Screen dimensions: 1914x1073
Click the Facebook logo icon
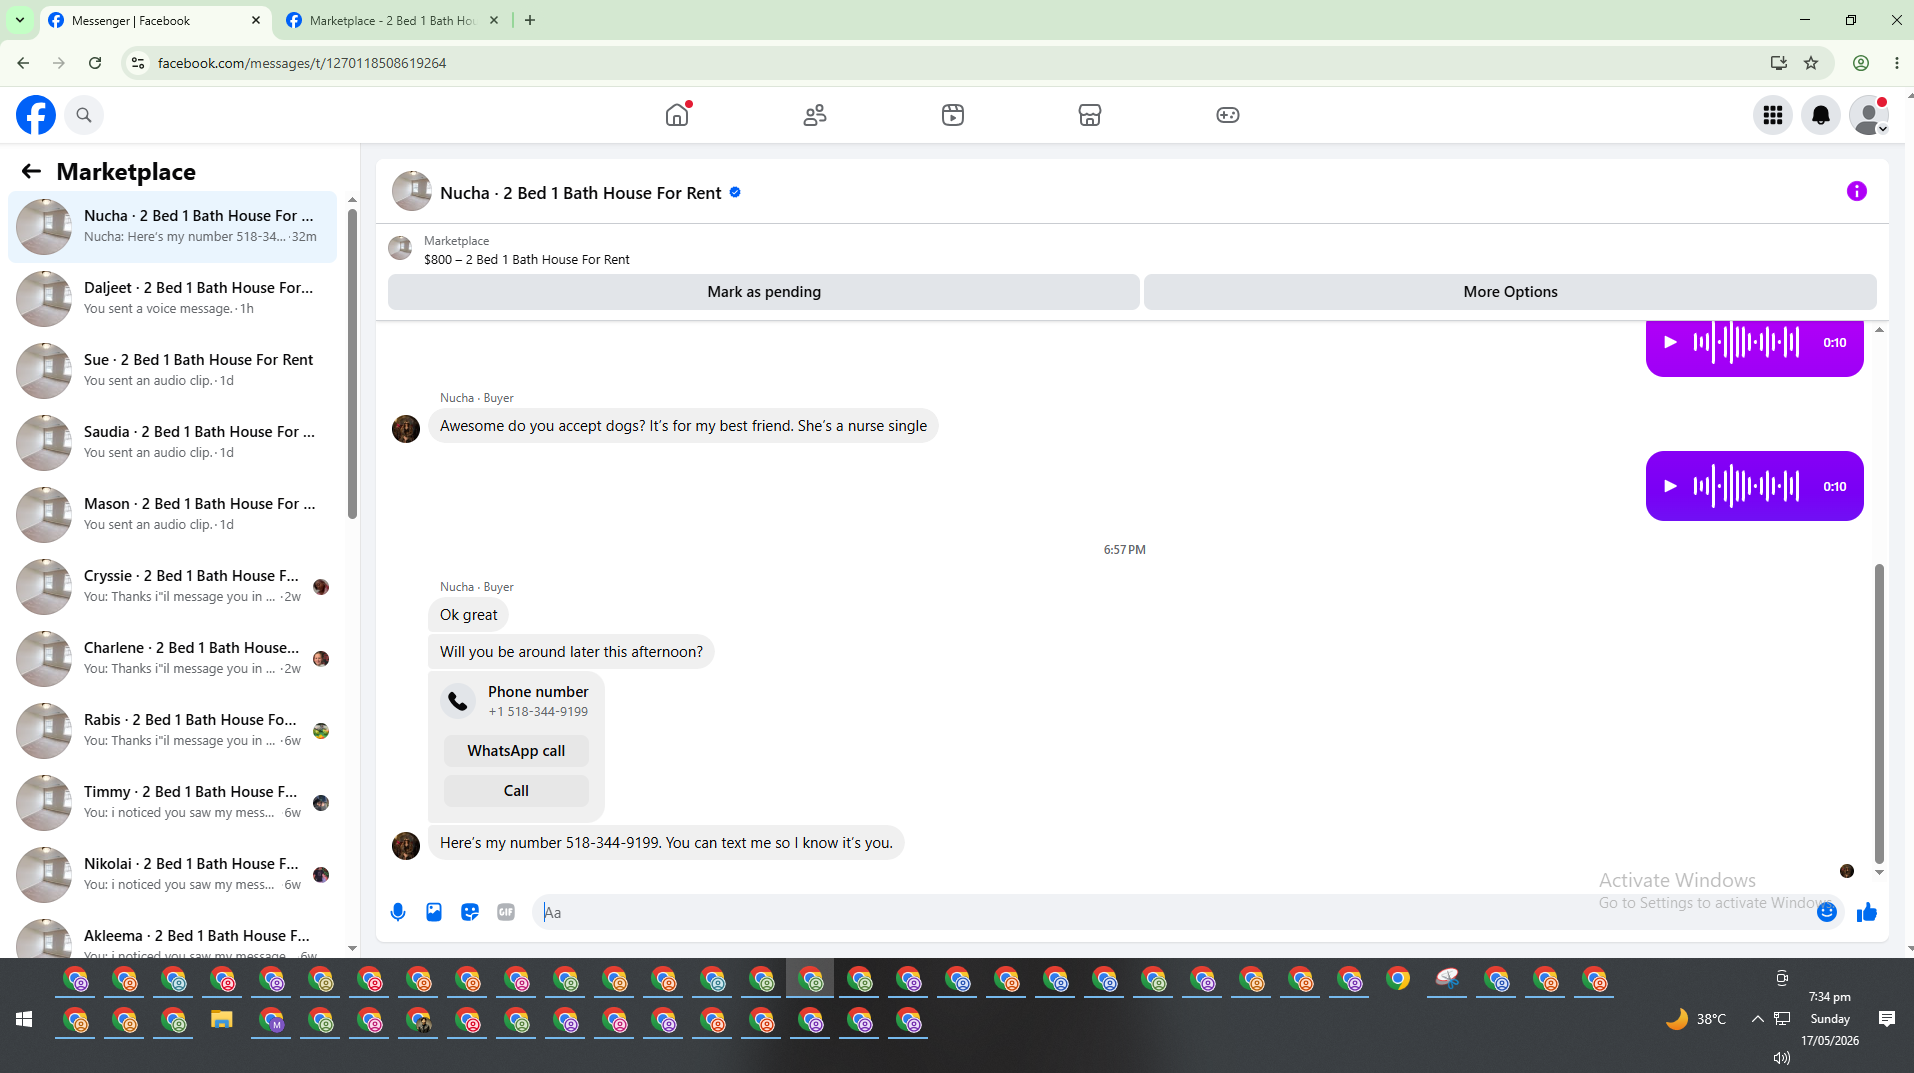click(36, 115)
